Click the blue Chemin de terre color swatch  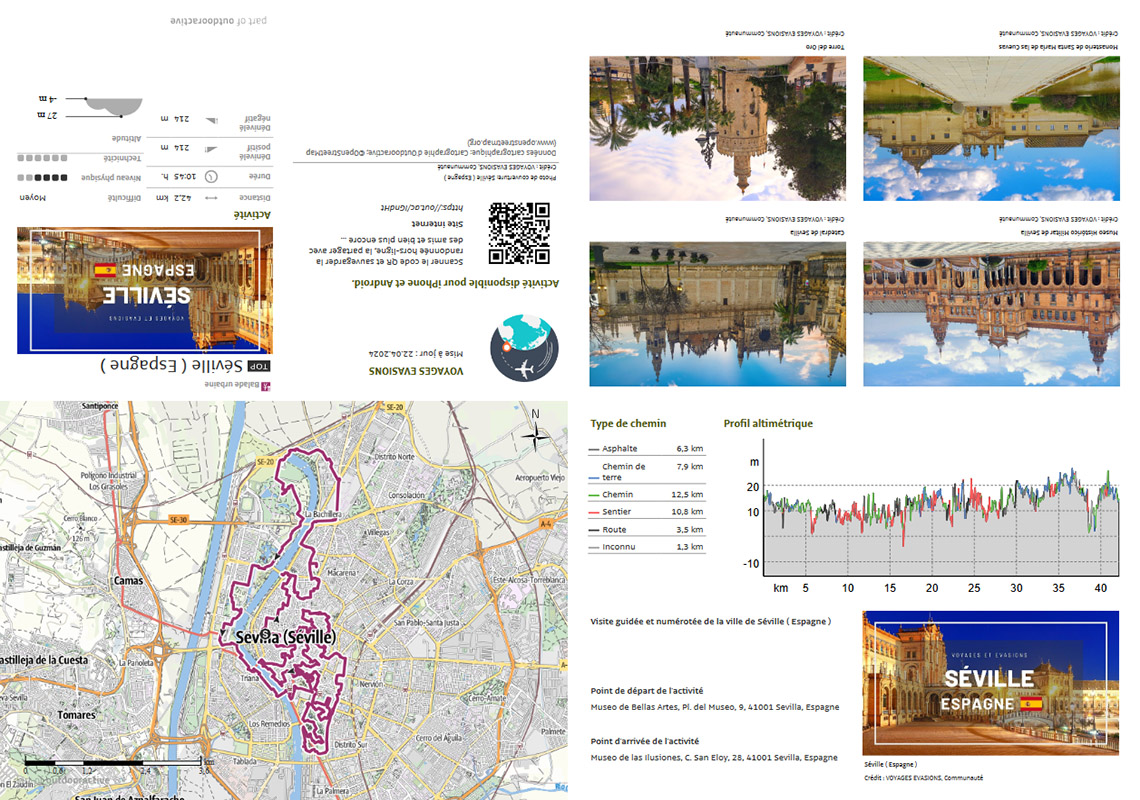click(x=594, y=478)
